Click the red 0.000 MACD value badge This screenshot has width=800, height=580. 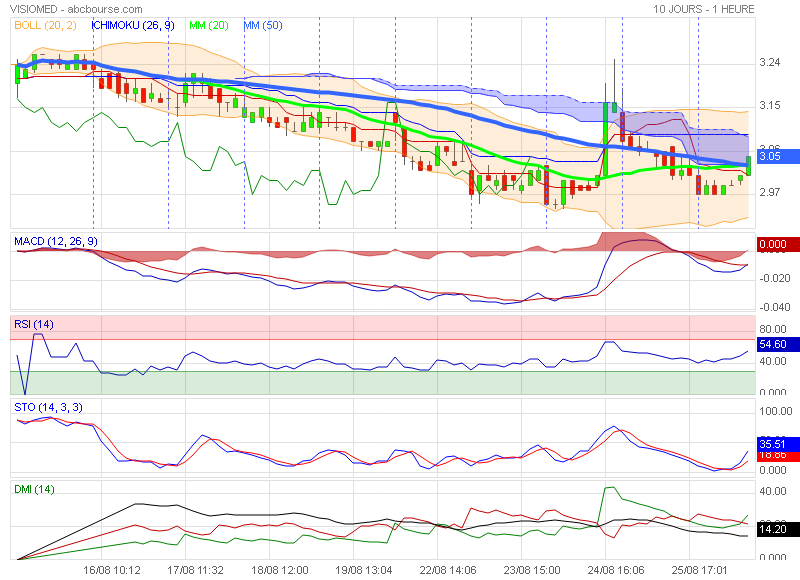click(x=778, y=244)
